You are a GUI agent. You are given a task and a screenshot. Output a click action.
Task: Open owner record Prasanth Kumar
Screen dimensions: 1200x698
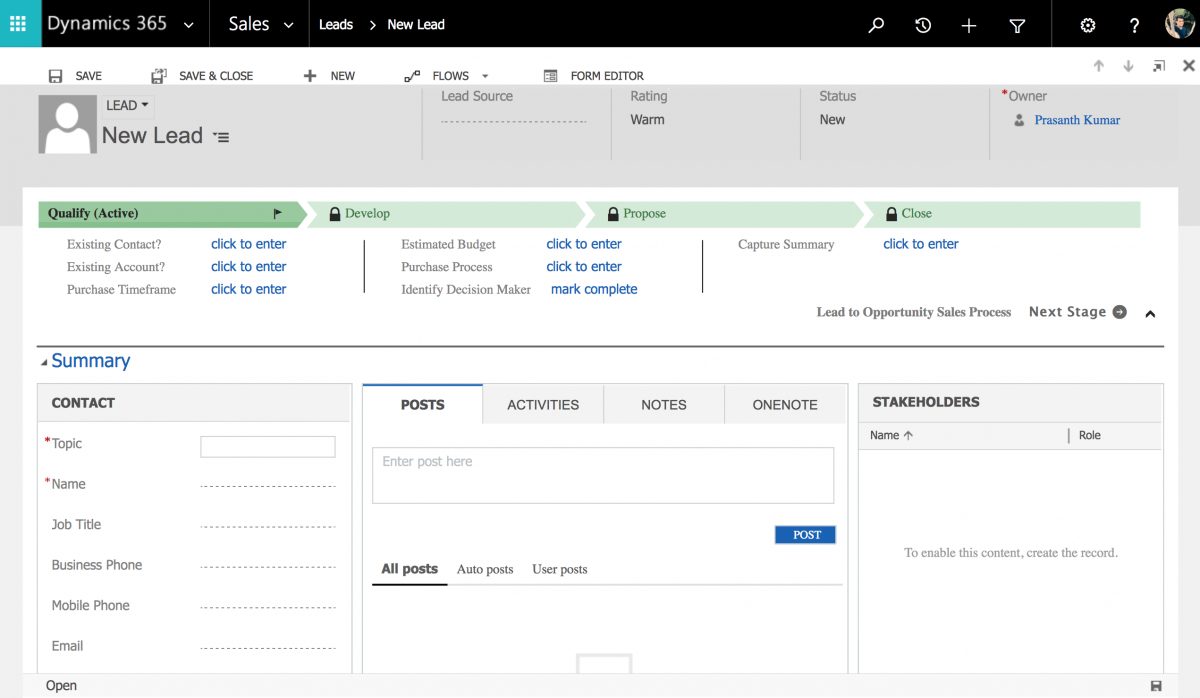pyautogui.click(x=1076, y=119)
